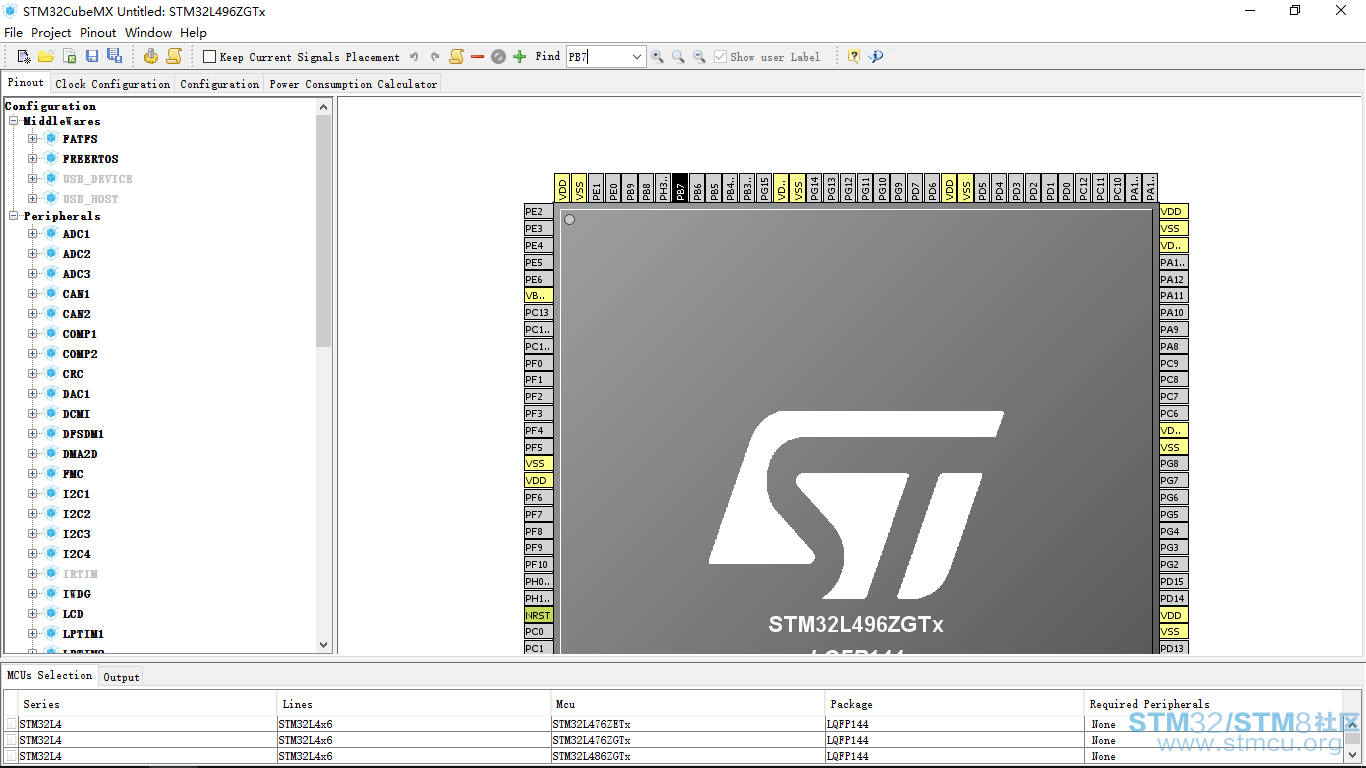Click the CAN1 peripheral cube icon
The height and width of the screenshot is (768, 1366).
click(x=51, y=294)
